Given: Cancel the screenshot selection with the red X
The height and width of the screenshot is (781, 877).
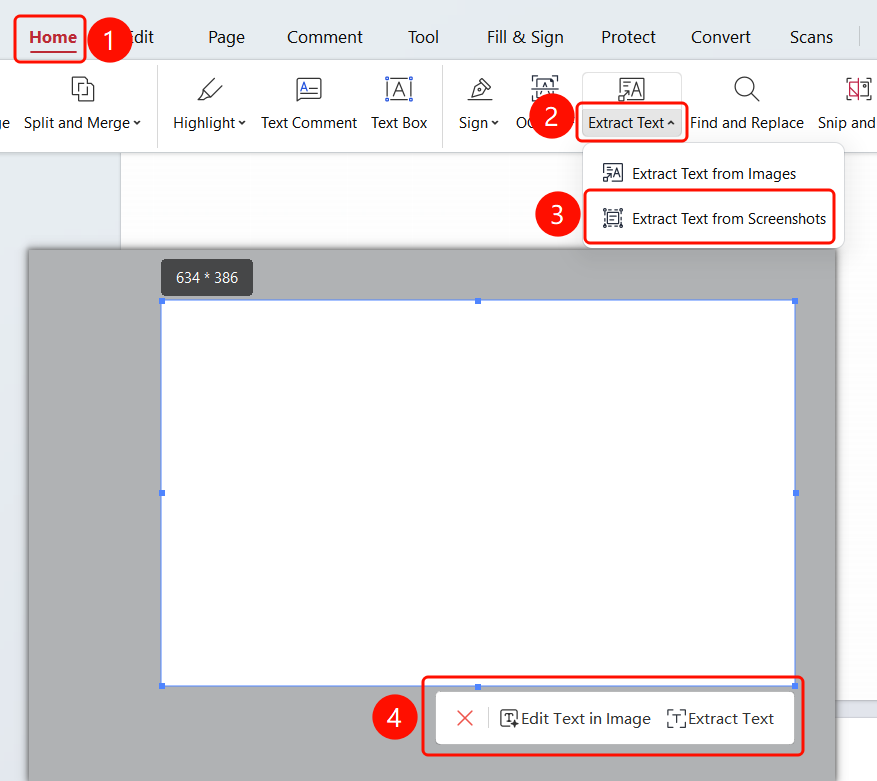Looking at the screenshot, I should click(465, 718).
